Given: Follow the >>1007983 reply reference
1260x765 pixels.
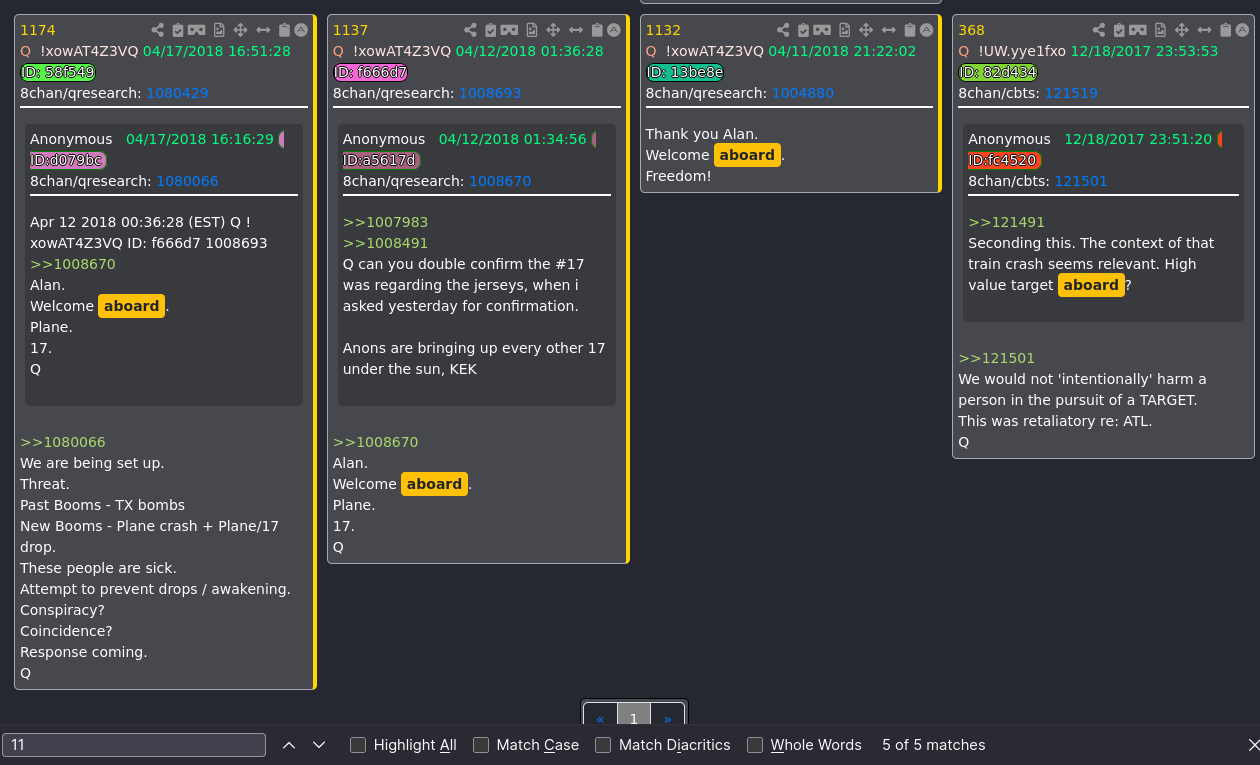Looking at the screenshot, I should [x=385, y=222].
